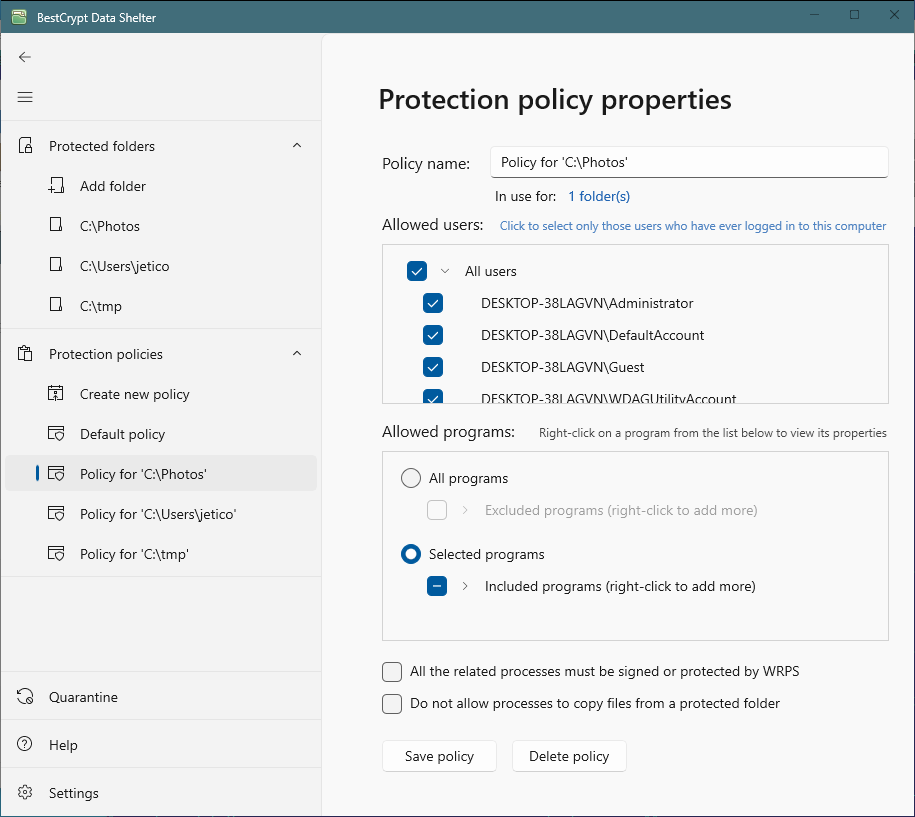
Task: Select the Administrator user row text
Action: (587, 303)
